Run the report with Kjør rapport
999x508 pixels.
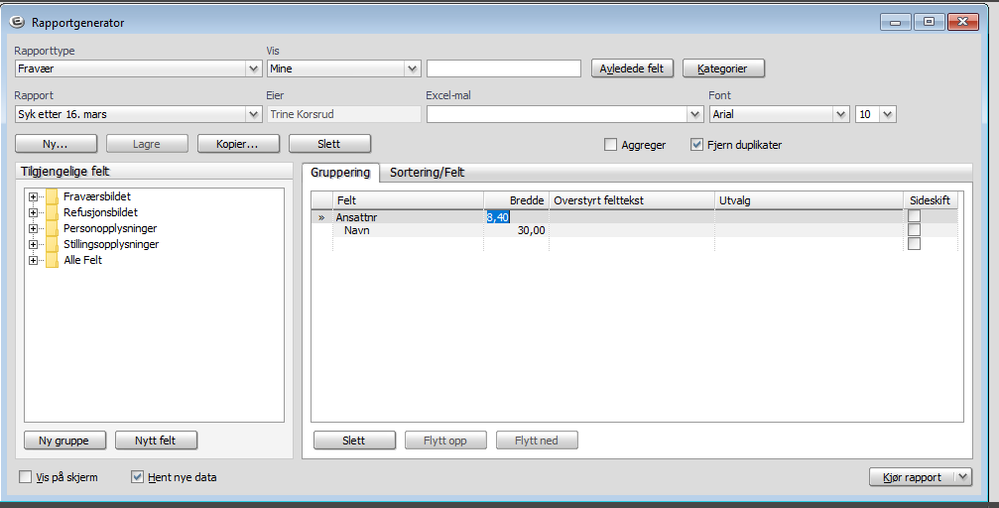(x=912, y=477)
